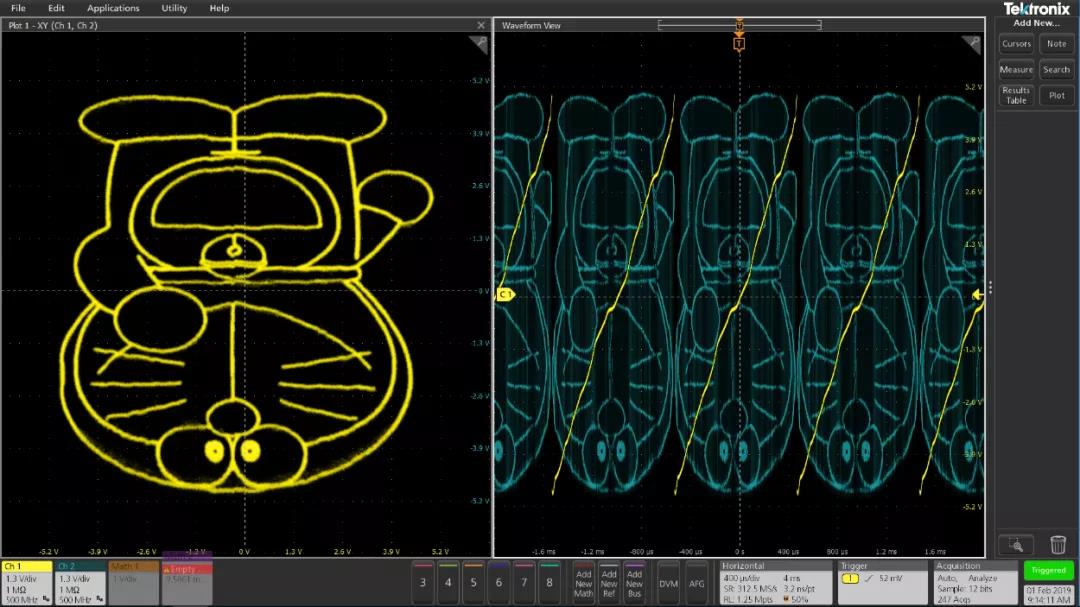This screenshot has width=1080, height=607.
Task: Open the Math 1 badge
Action: pyautogui.click(x=134, y=583)
